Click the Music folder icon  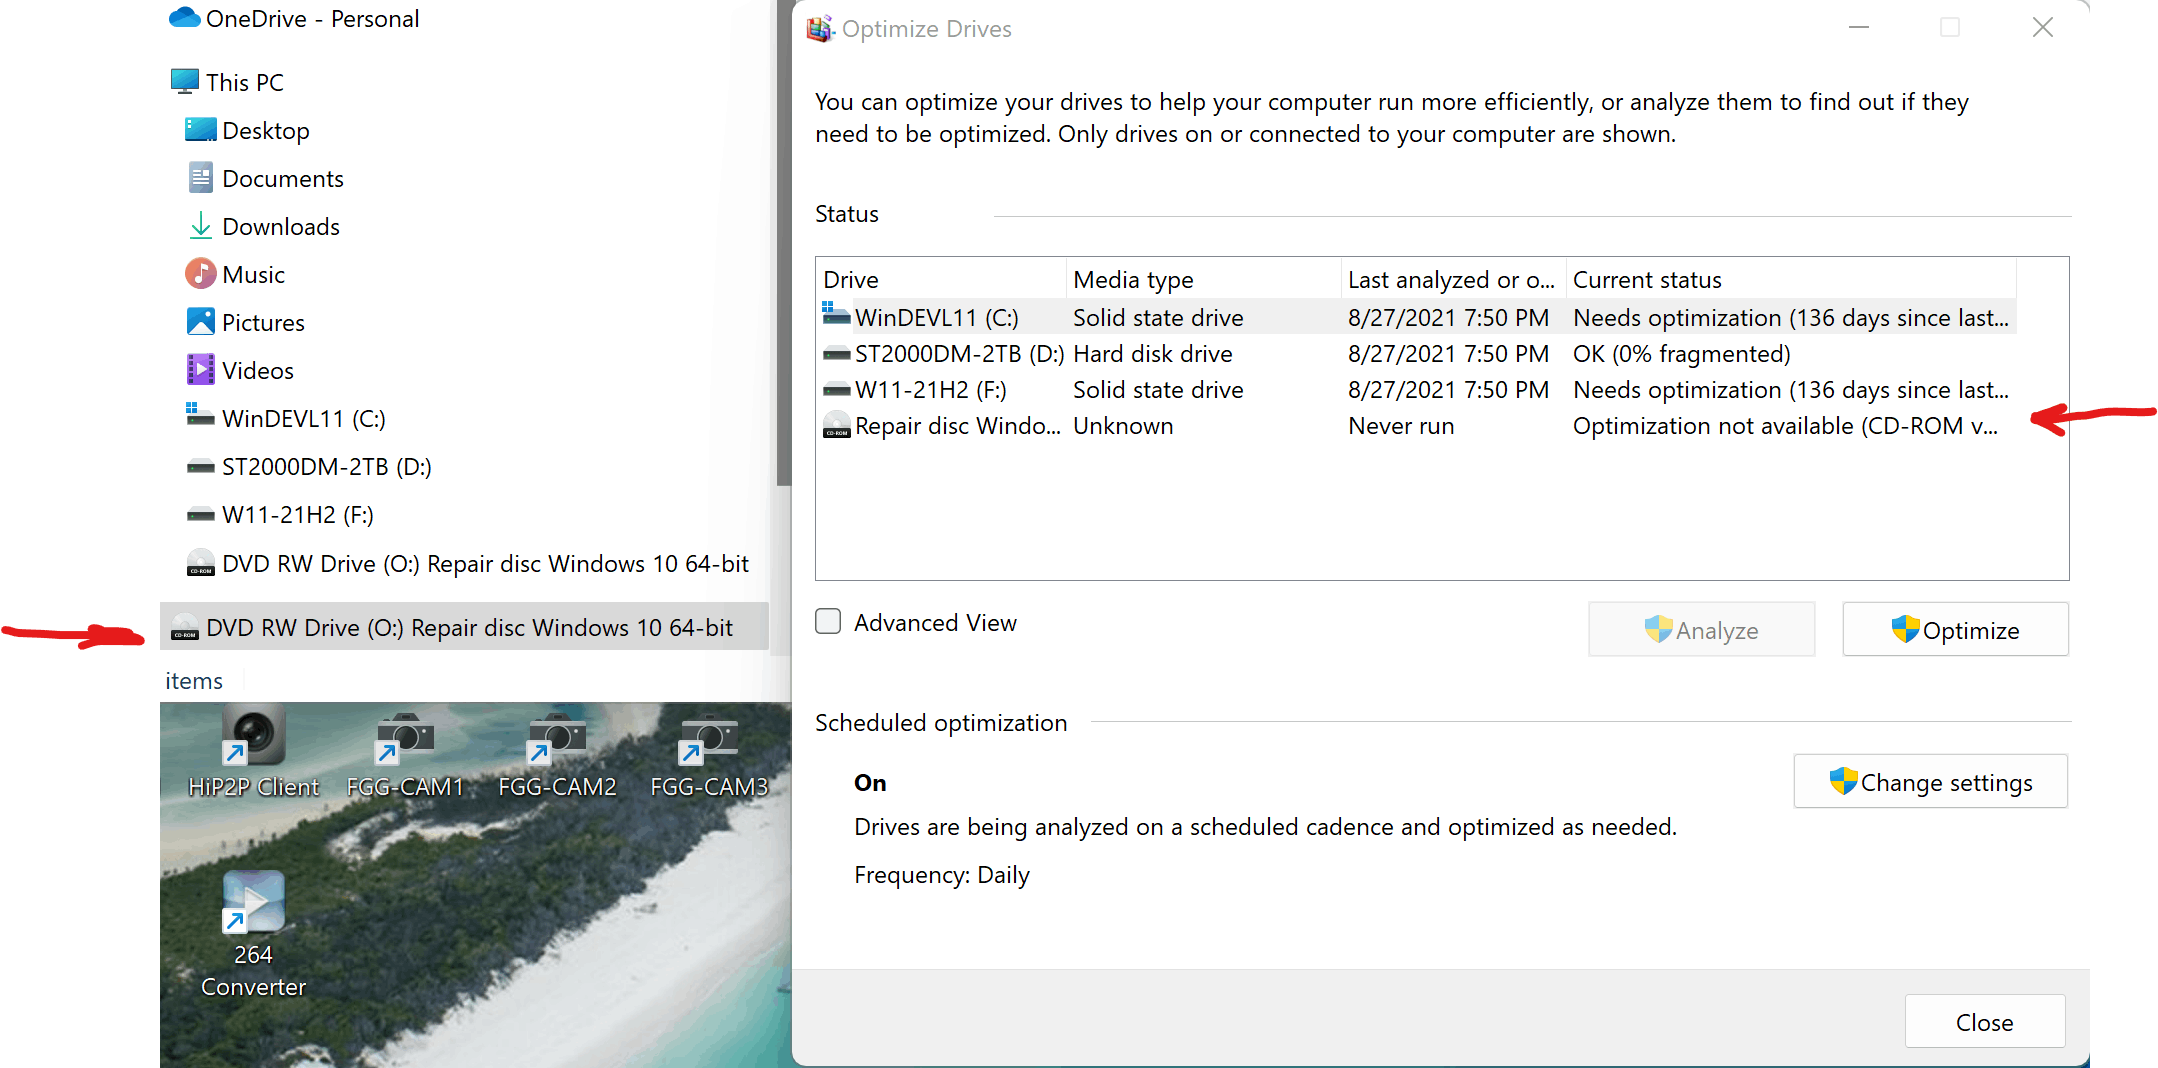click(x=200, y=274)
